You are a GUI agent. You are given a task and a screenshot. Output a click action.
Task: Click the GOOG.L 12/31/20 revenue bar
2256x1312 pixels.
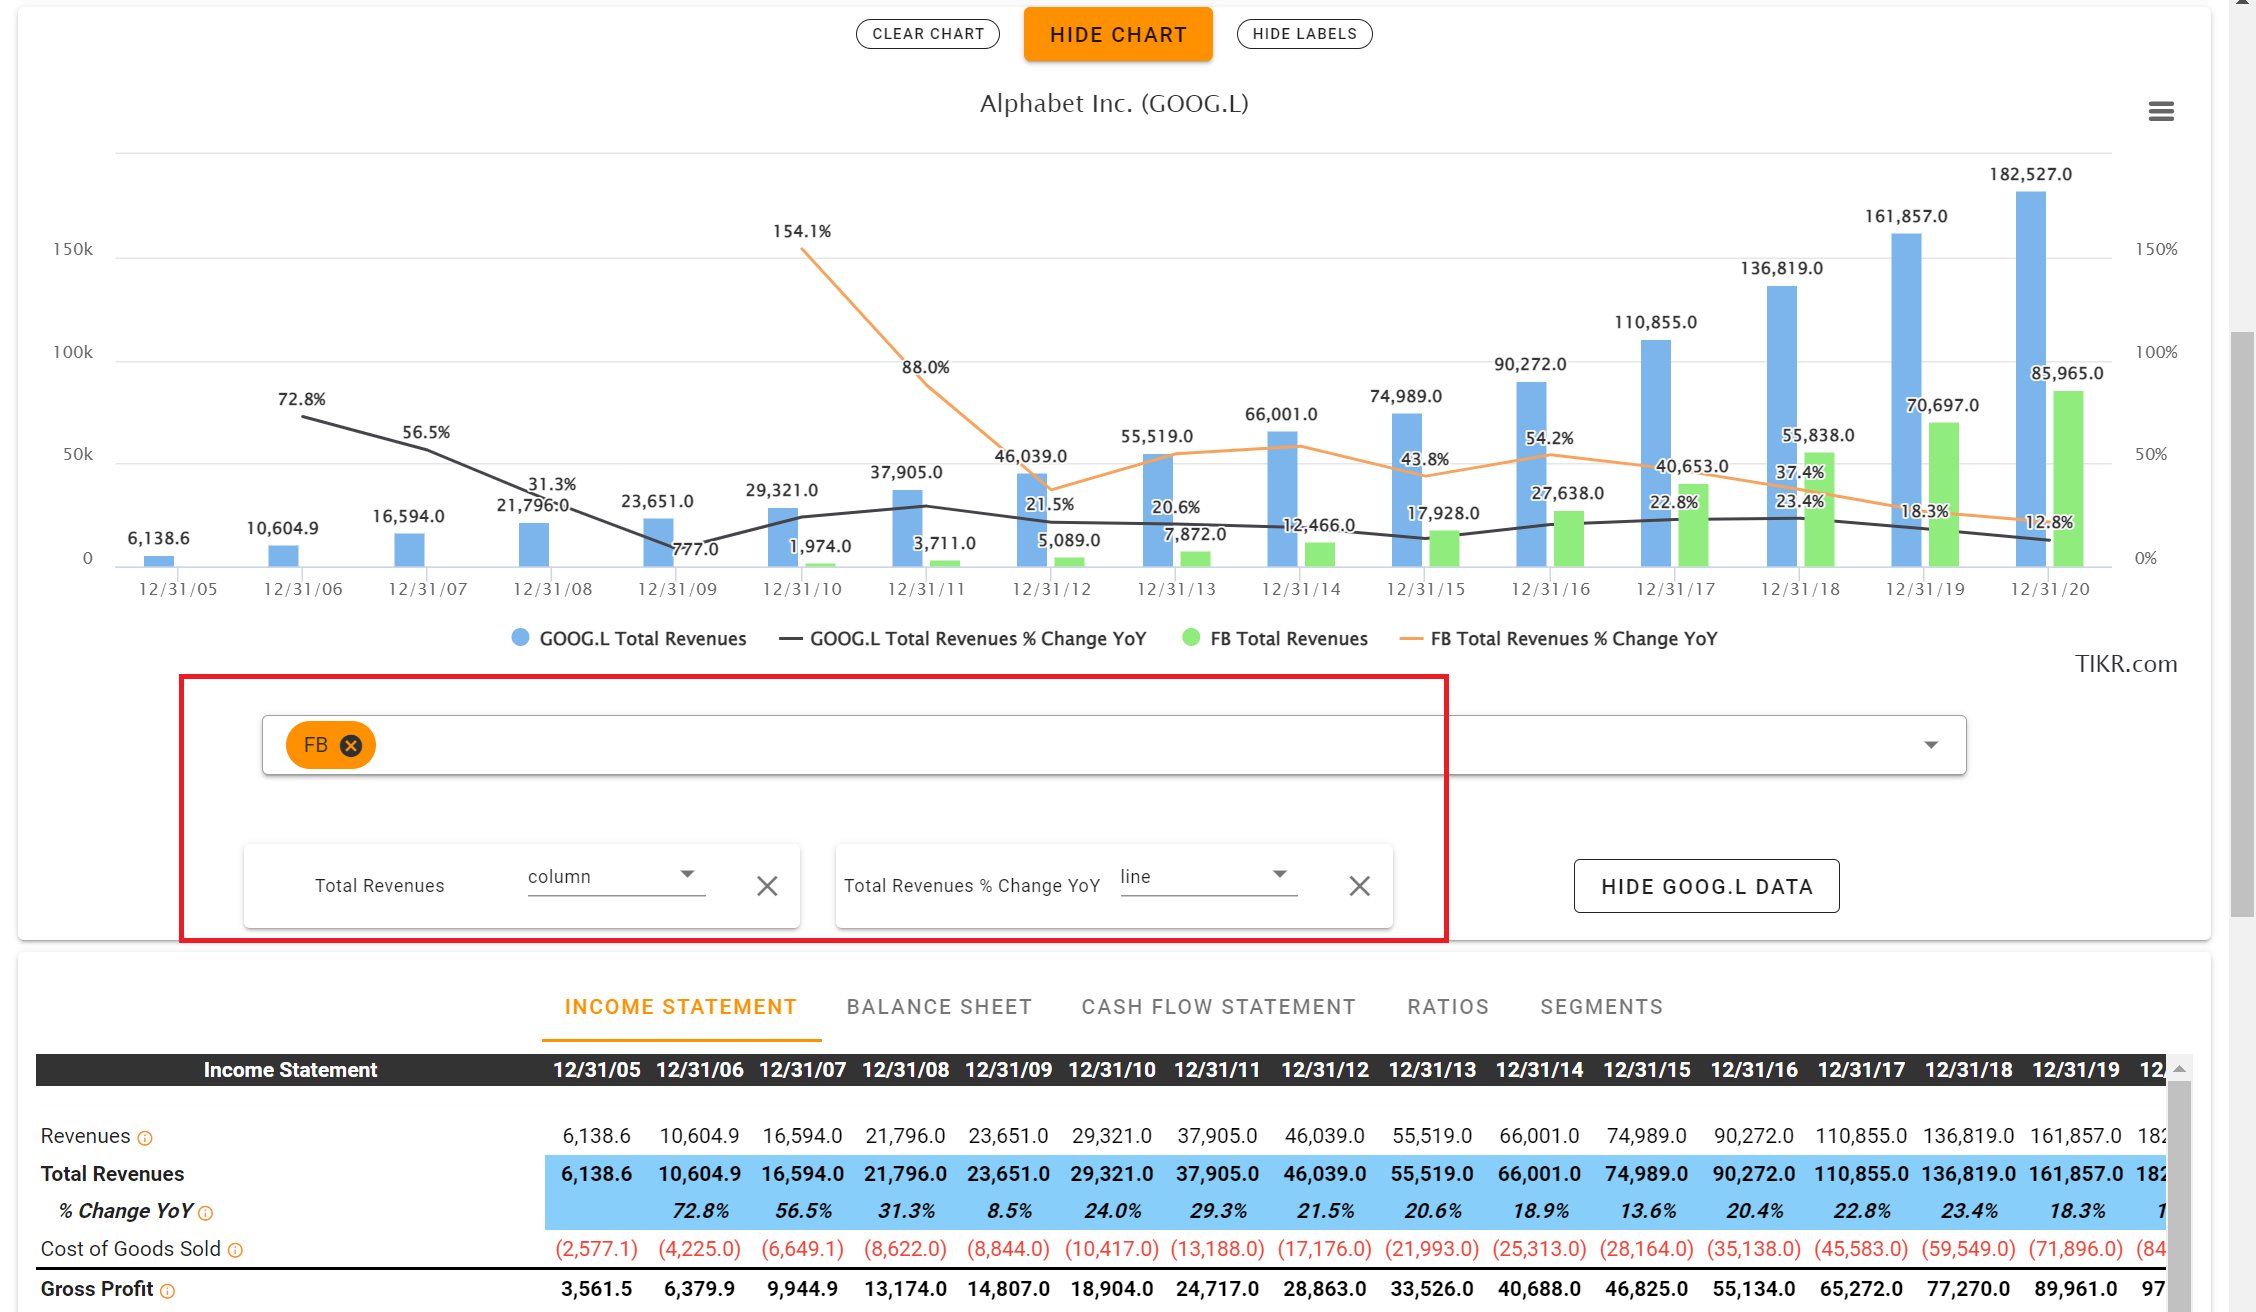click(x=2030, y=379)
